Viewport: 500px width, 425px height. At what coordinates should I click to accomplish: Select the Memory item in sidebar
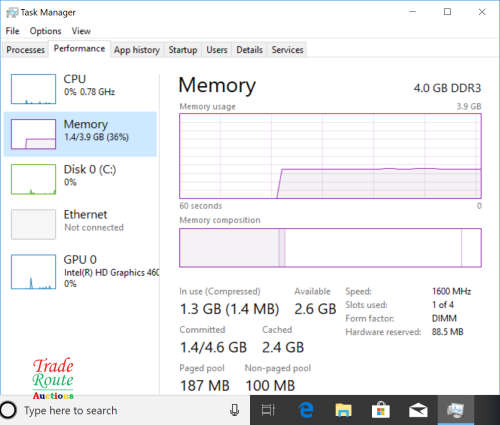coord(80,134)
